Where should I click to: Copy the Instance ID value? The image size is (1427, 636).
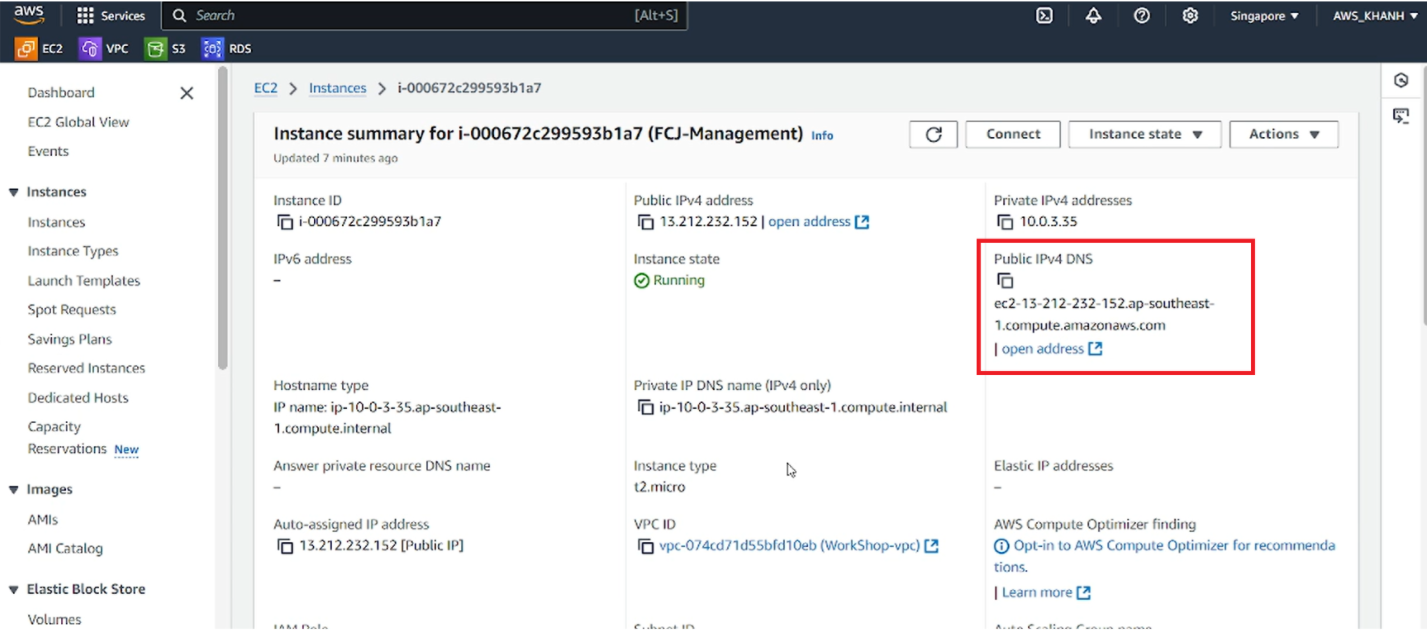point(284,222)
